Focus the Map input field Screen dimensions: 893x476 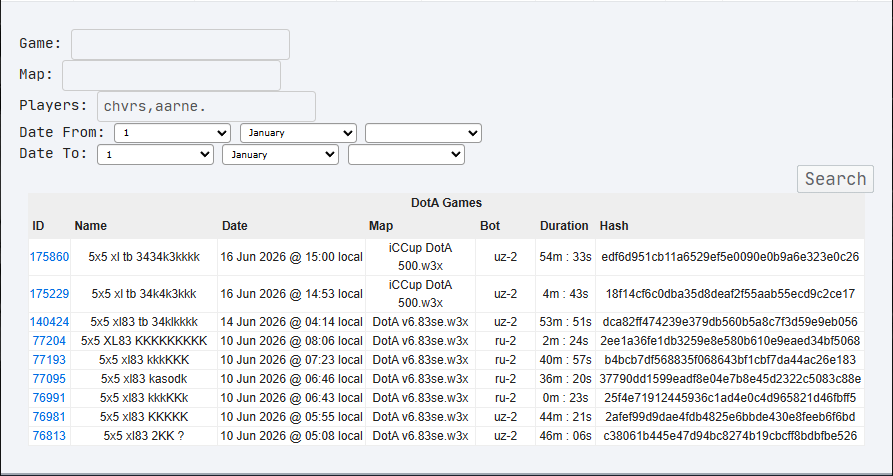pyautogui.click(x=171, y=75)
